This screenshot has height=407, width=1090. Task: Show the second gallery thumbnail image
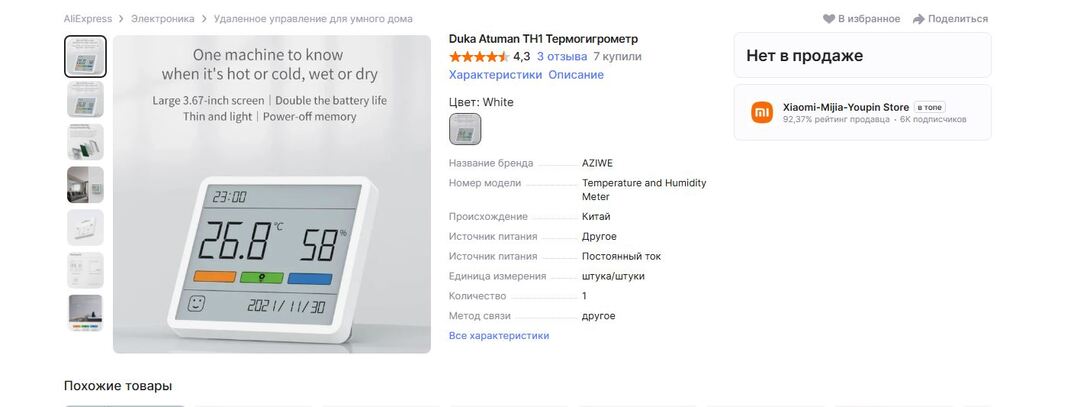click(85, 100)
